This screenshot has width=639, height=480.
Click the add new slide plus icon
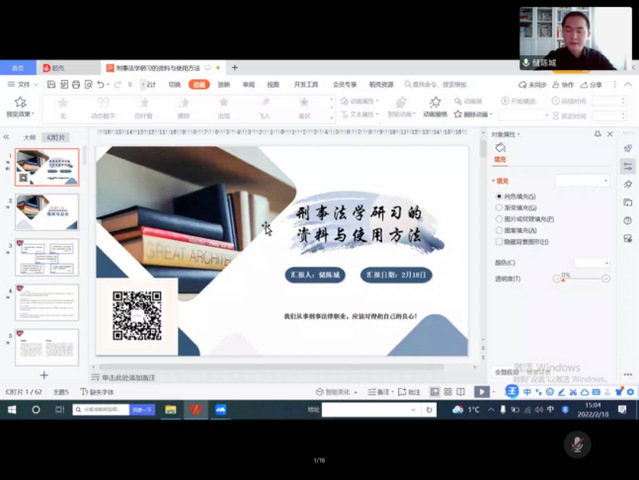click(44, 375)
